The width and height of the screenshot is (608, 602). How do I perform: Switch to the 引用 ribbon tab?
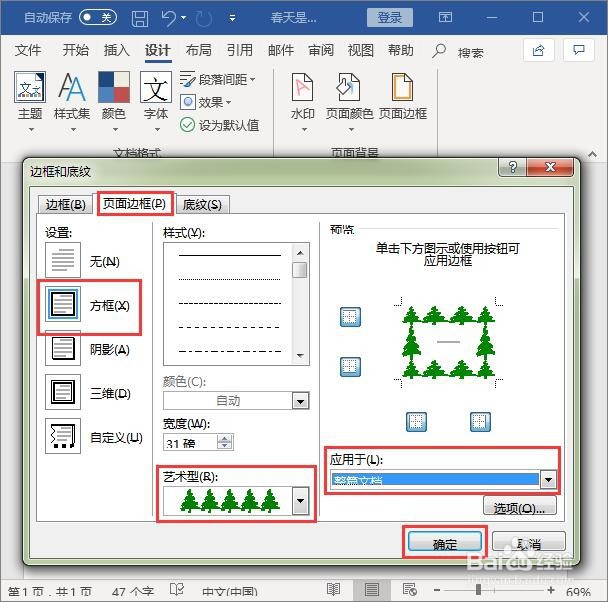[240, 50]
